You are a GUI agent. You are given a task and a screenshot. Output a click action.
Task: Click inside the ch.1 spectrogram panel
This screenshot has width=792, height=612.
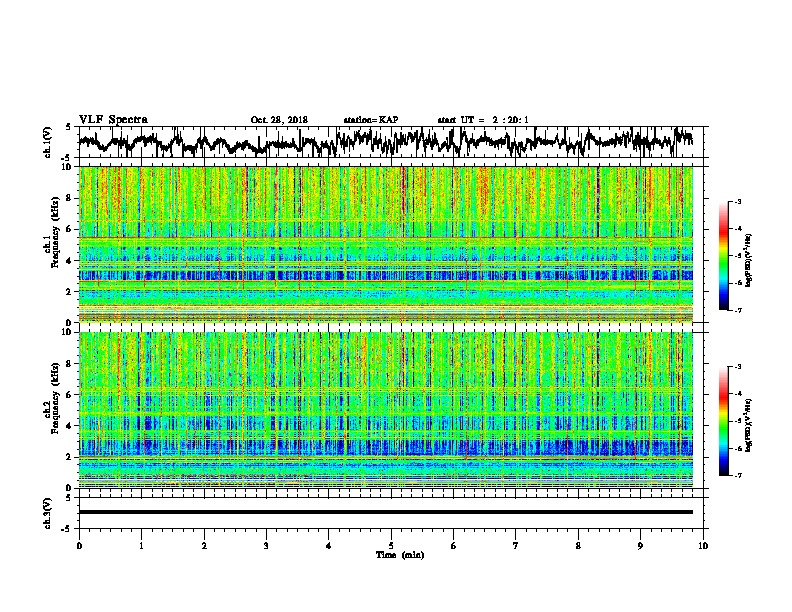(386, 244)
